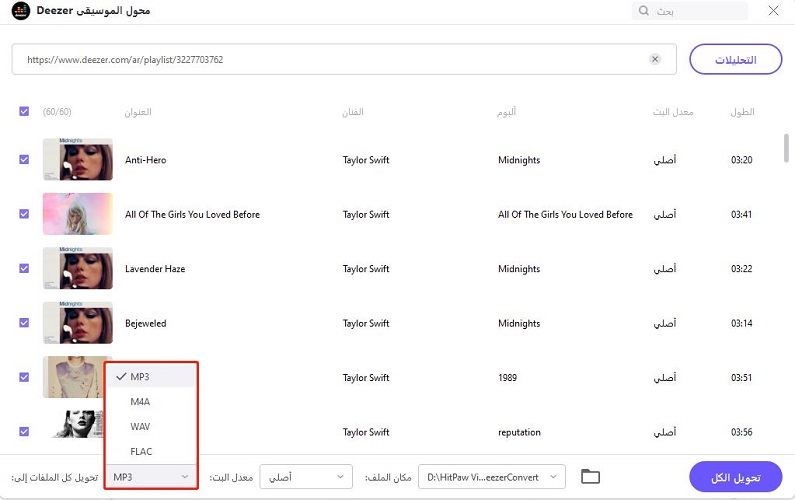Click the Anti-Hero Midnights album thumbnail
This screenshot has width=795, height=500.
coord(78,159)
